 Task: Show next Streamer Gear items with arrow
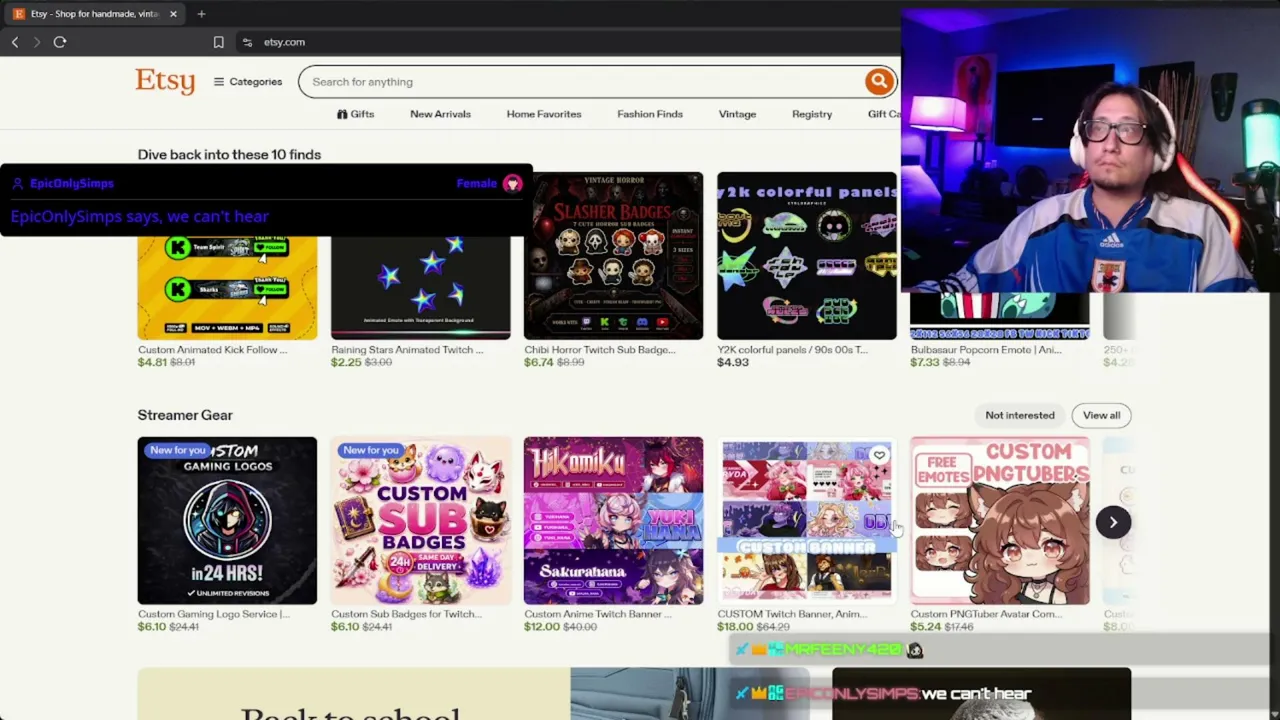[1113, 522]
